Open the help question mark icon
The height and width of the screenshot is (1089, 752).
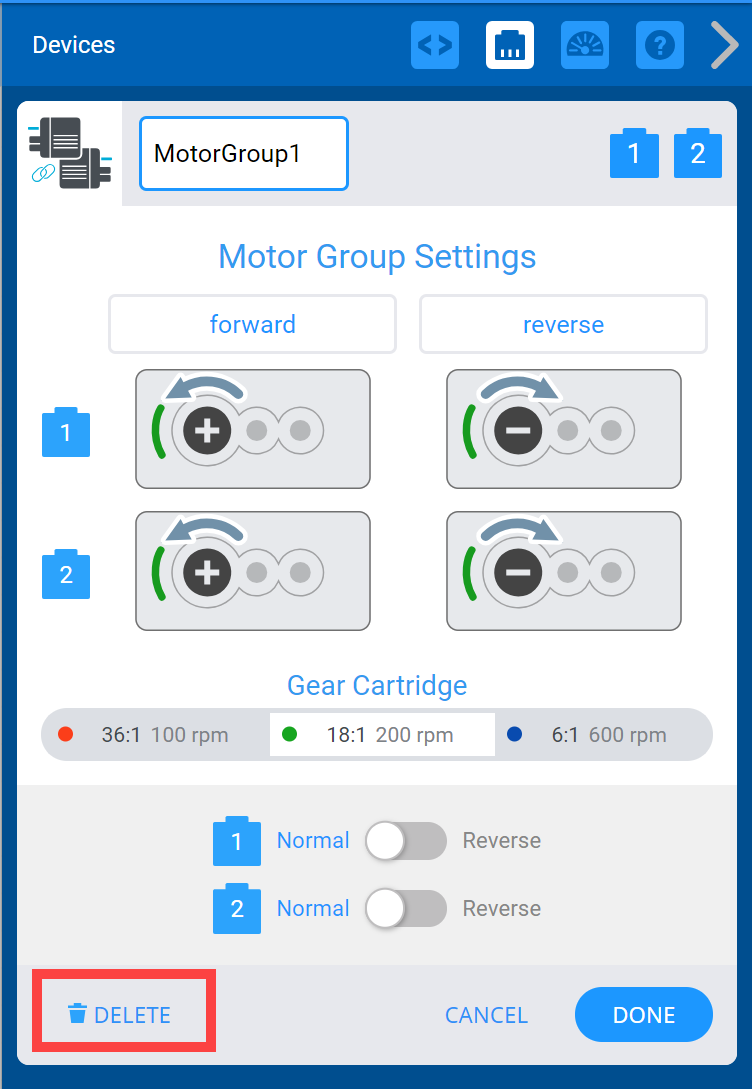660,45
